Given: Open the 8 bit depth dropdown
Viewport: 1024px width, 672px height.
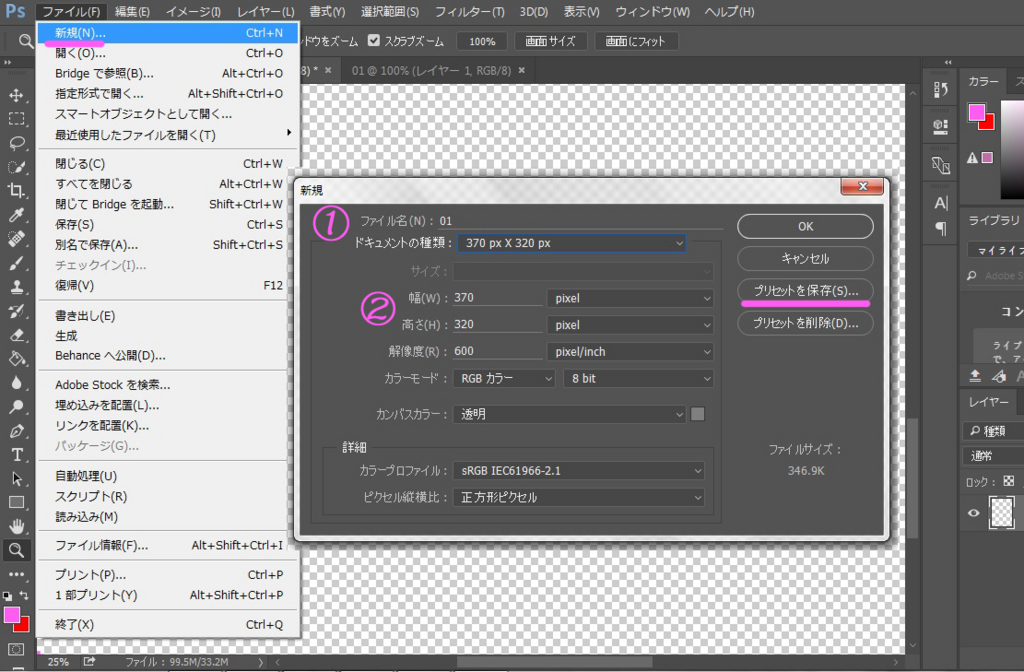Looking at the screenshot, I should tap(638, 379).
